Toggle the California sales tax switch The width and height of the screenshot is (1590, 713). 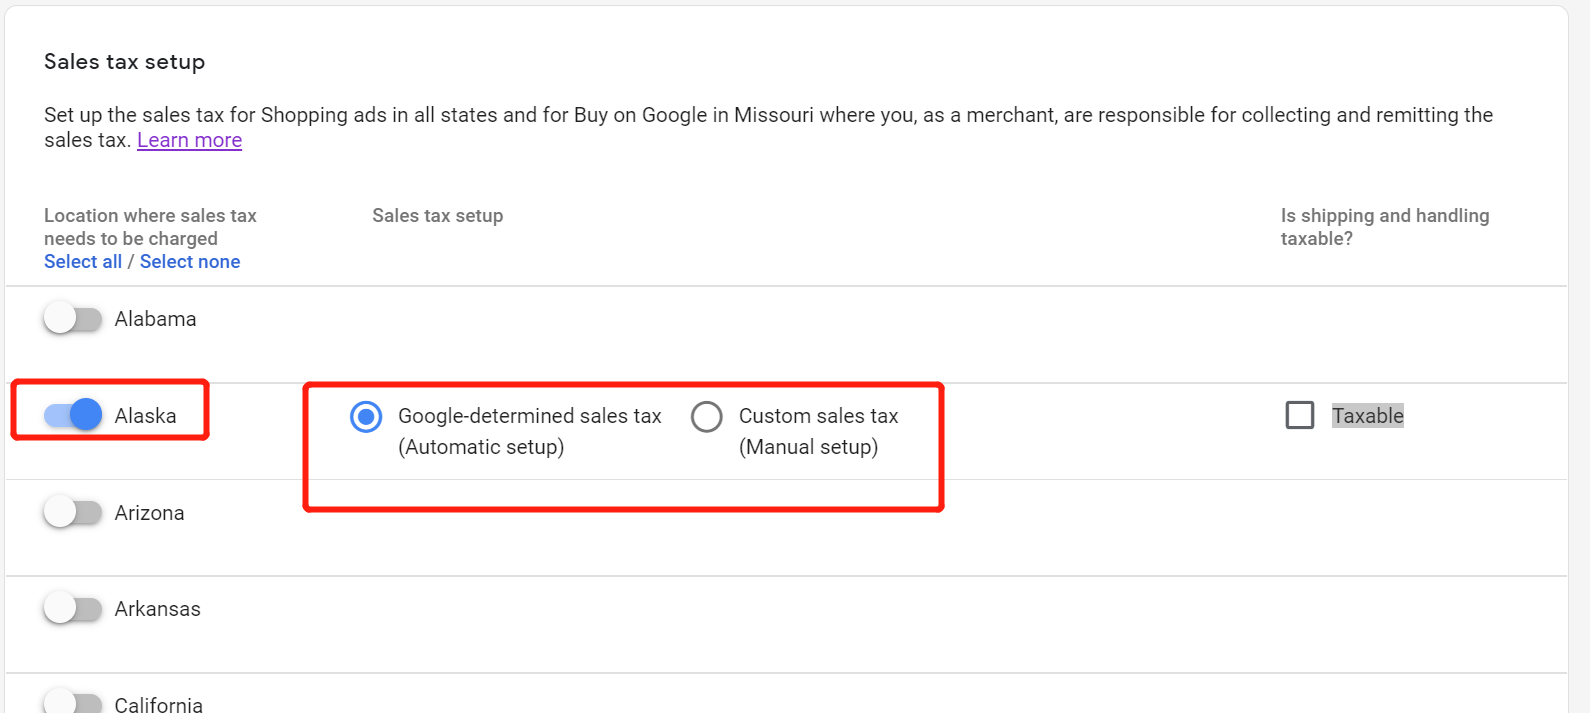[73, 703]
